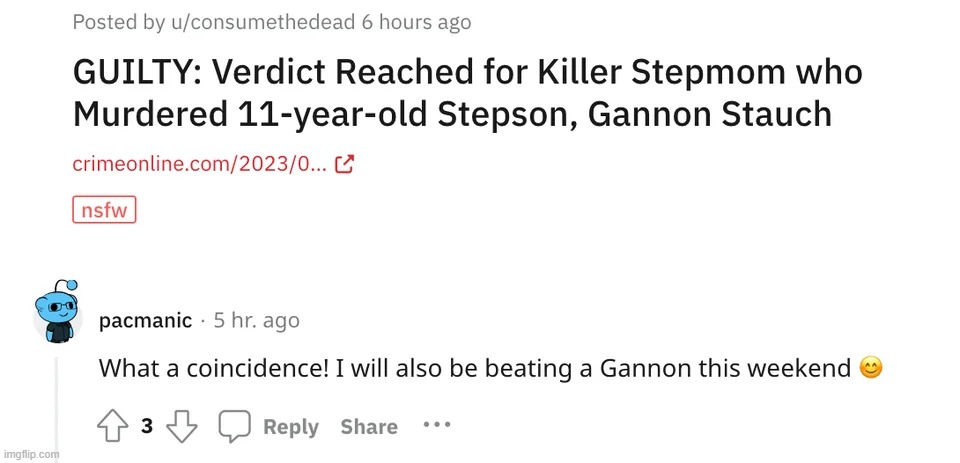This screenshot has width=960, height=463.
Task: Visit the crimeonline.com article link
Action: tap(200, 164)
